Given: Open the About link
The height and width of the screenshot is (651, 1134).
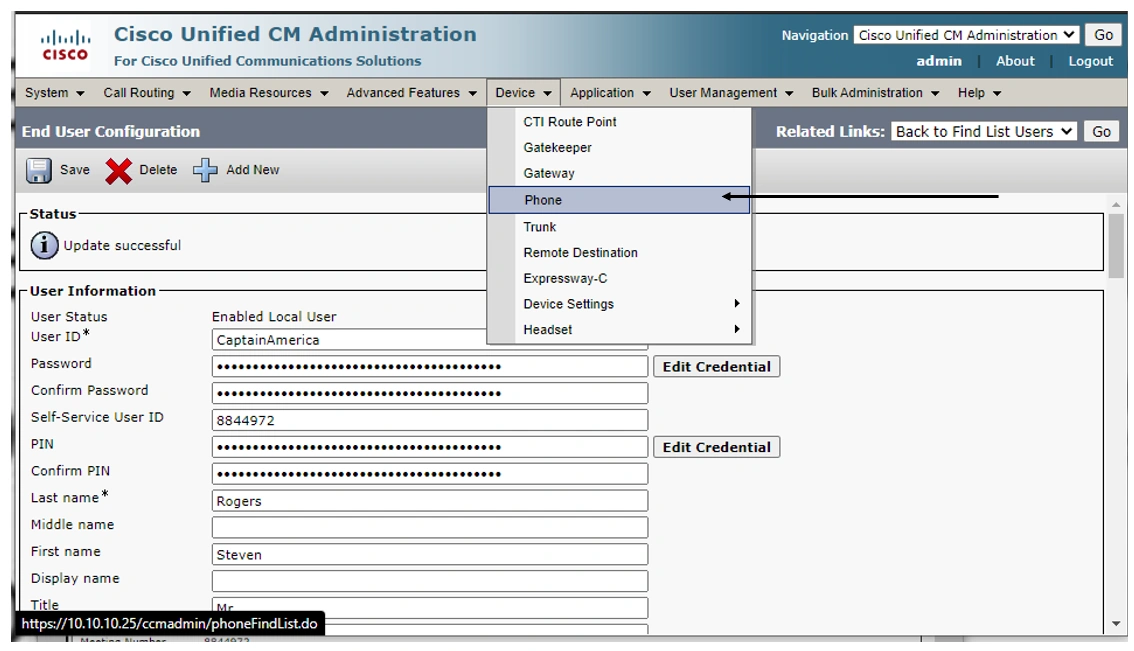Looking at the screenshot, I should point(1015,61).
